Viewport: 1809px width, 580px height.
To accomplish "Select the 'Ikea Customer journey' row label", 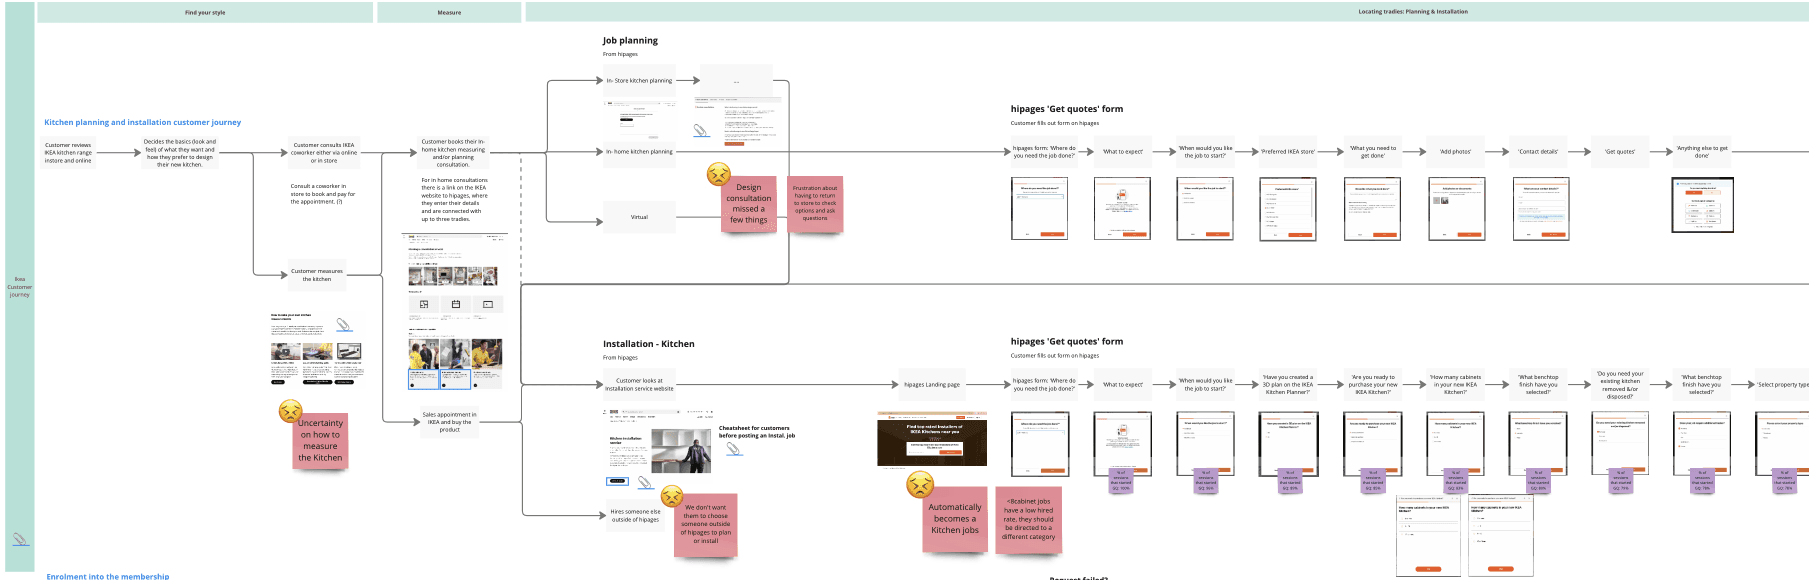I will (x=19, y=287).
